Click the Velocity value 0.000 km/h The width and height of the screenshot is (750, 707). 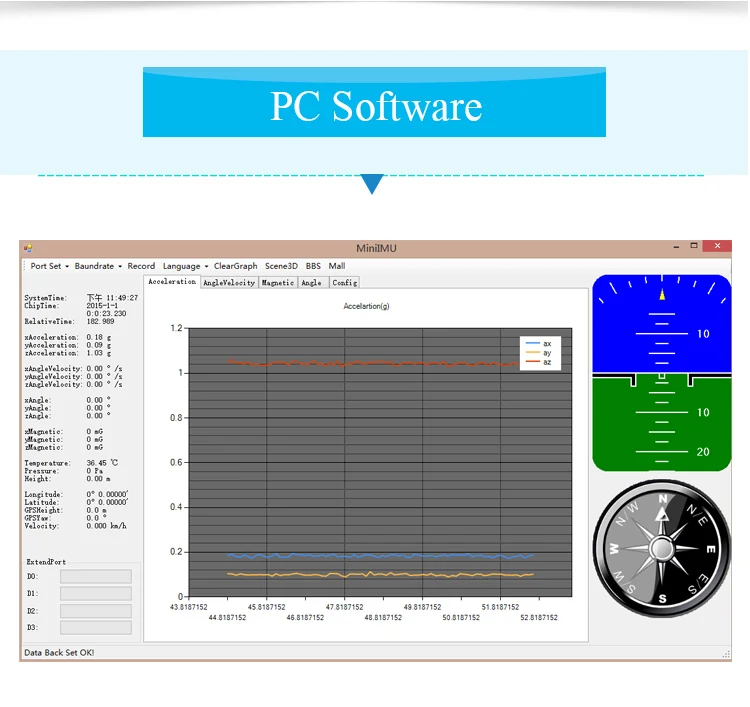pyautogui.click(x=106, y=526)
